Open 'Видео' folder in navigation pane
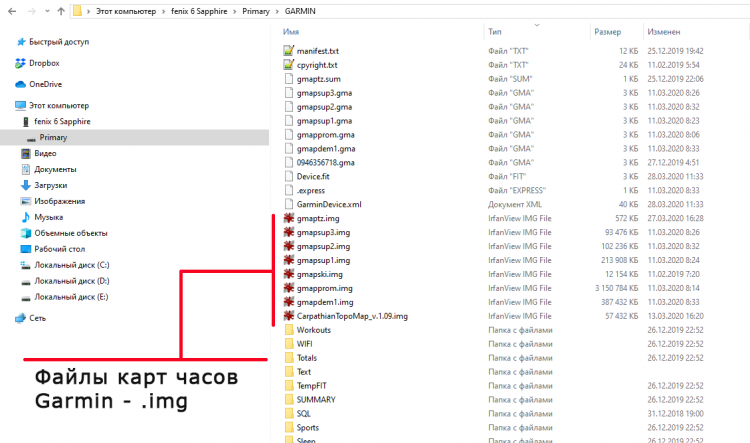This screenshot has height=443, width=750. [45, 154]
